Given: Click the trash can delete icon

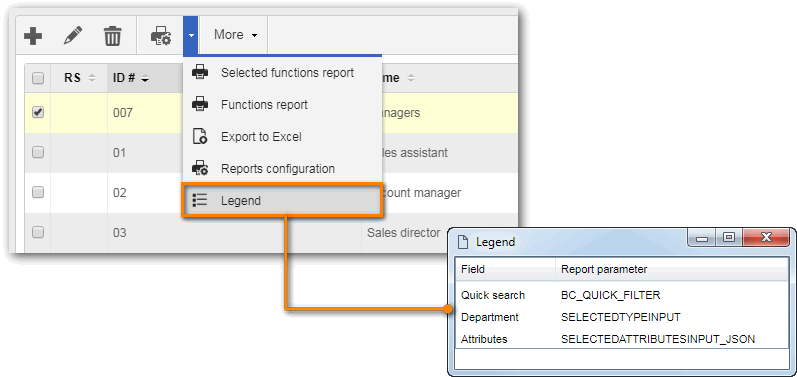Looking at the screenshot, I should [112, 37].
